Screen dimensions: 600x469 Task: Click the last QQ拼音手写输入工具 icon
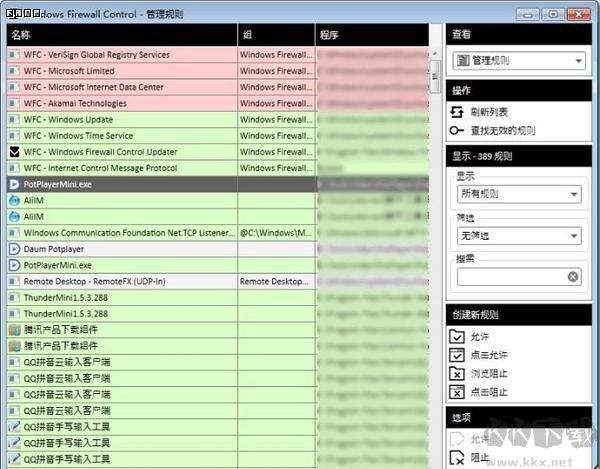[14, 459]
